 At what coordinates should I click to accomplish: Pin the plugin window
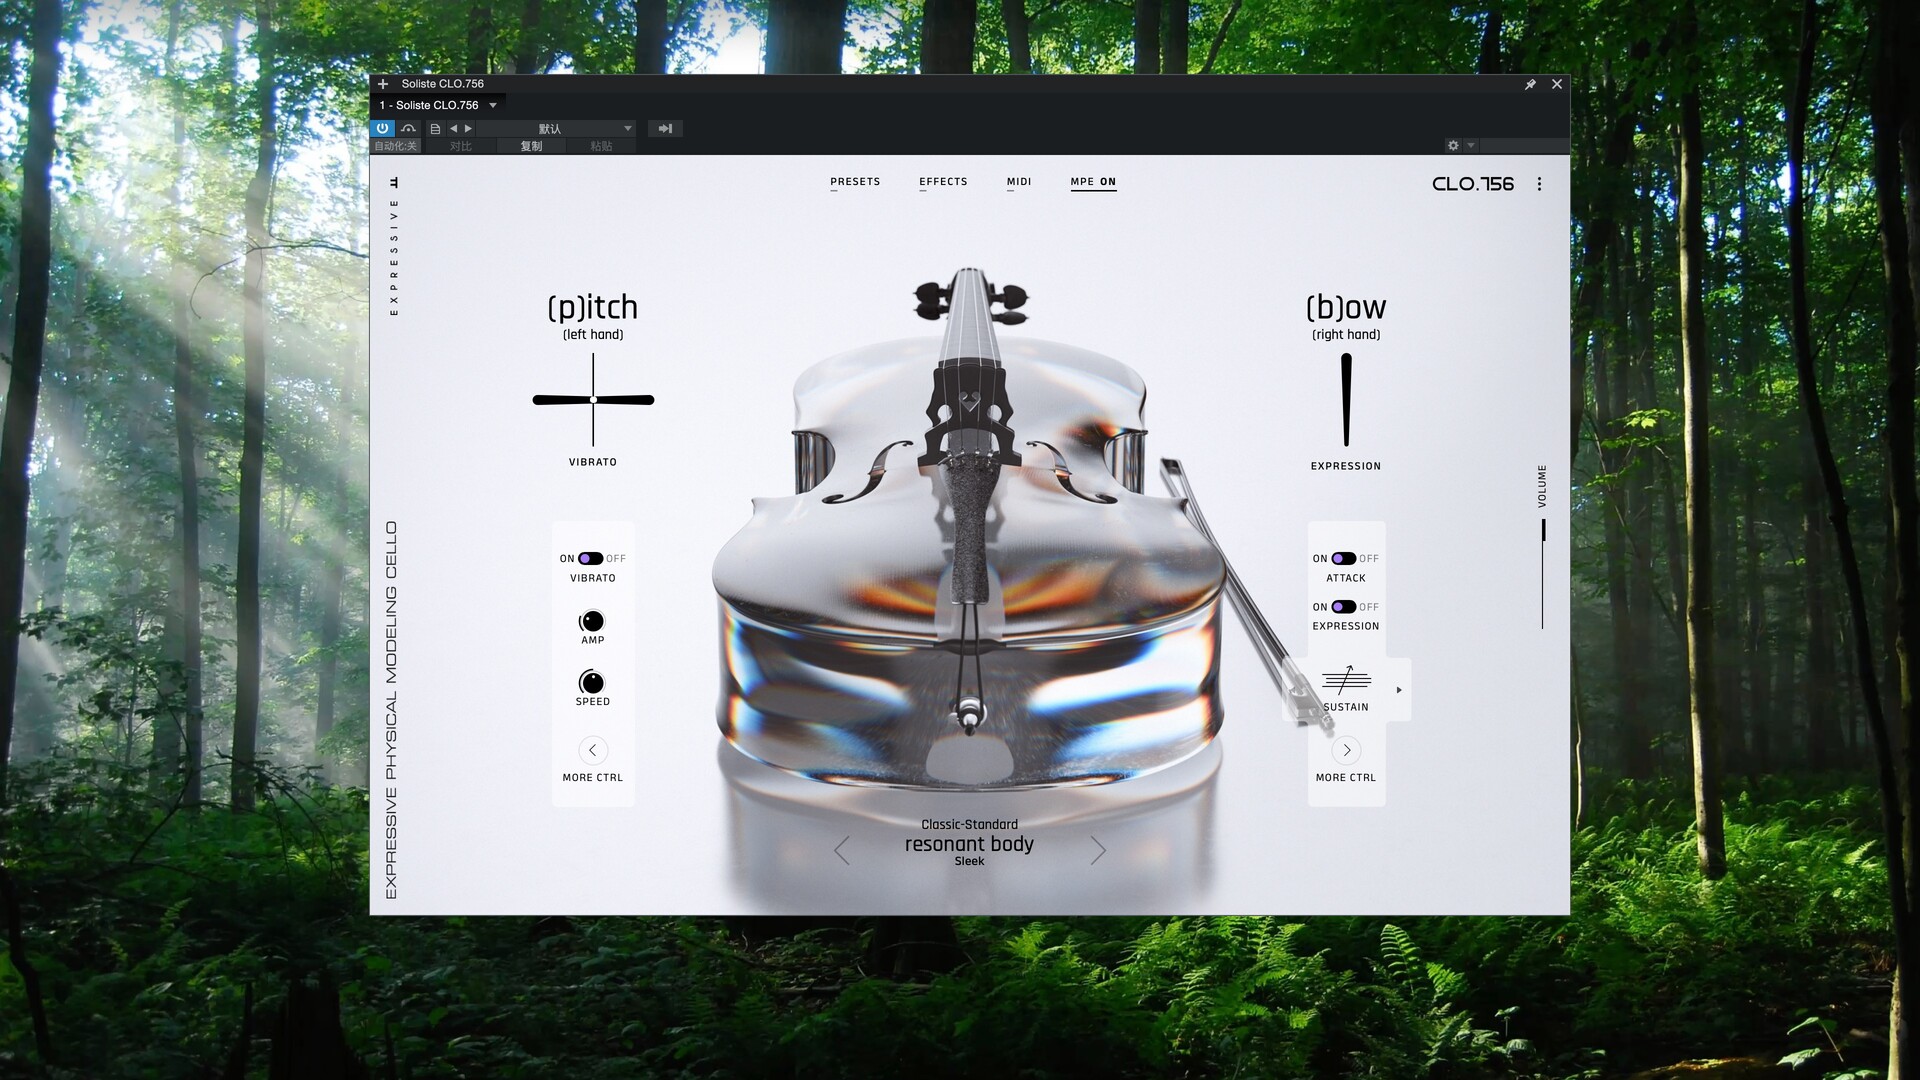point(1530,85)
